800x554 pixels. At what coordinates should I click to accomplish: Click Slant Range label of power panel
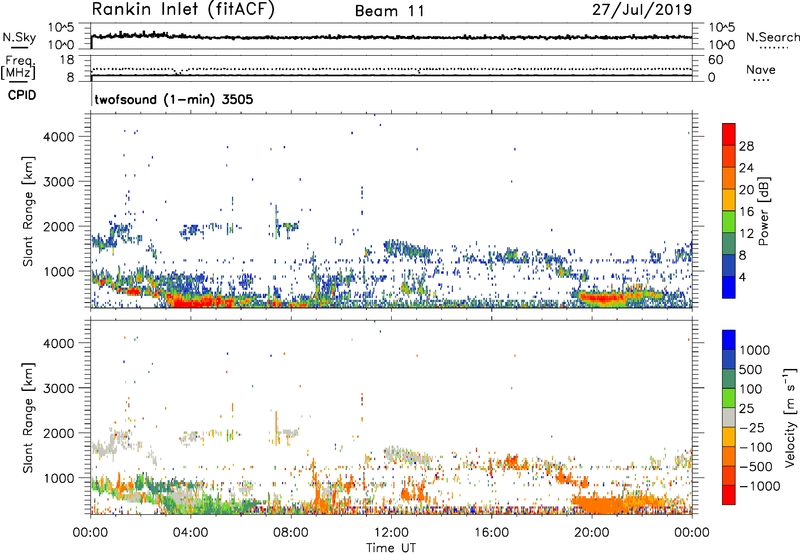click(28, 211)
